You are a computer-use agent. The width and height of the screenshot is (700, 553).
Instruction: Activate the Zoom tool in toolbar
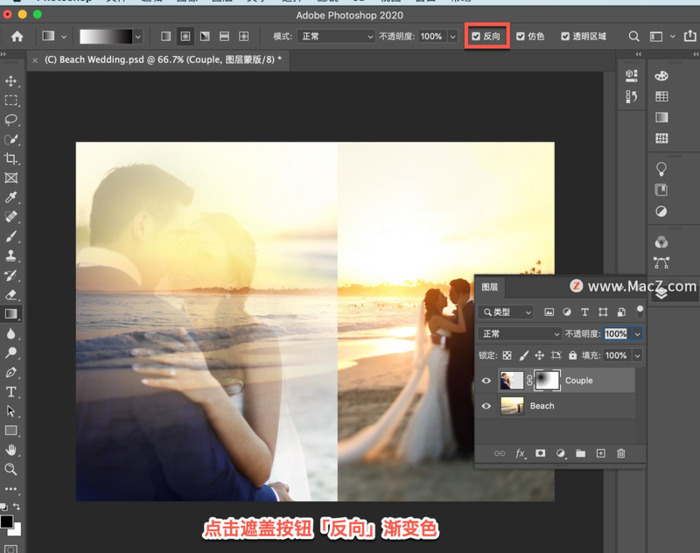tap(11, 469)
